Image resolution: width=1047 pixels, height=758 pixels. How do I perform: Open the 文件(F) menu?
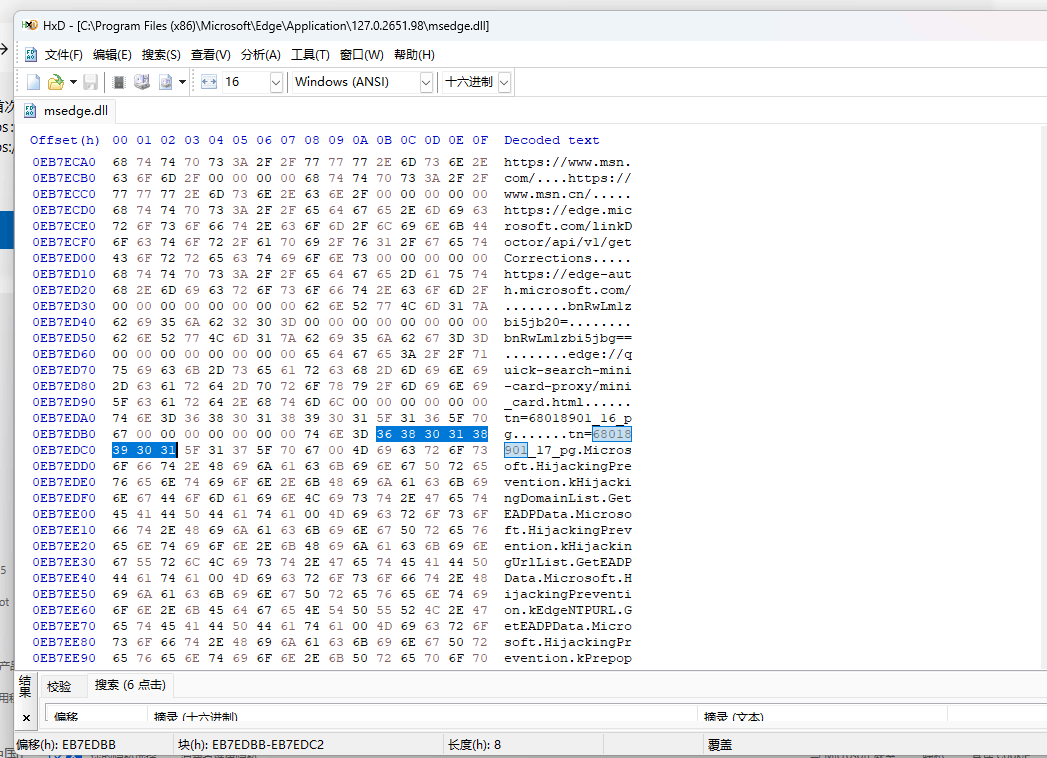(63, 55)
